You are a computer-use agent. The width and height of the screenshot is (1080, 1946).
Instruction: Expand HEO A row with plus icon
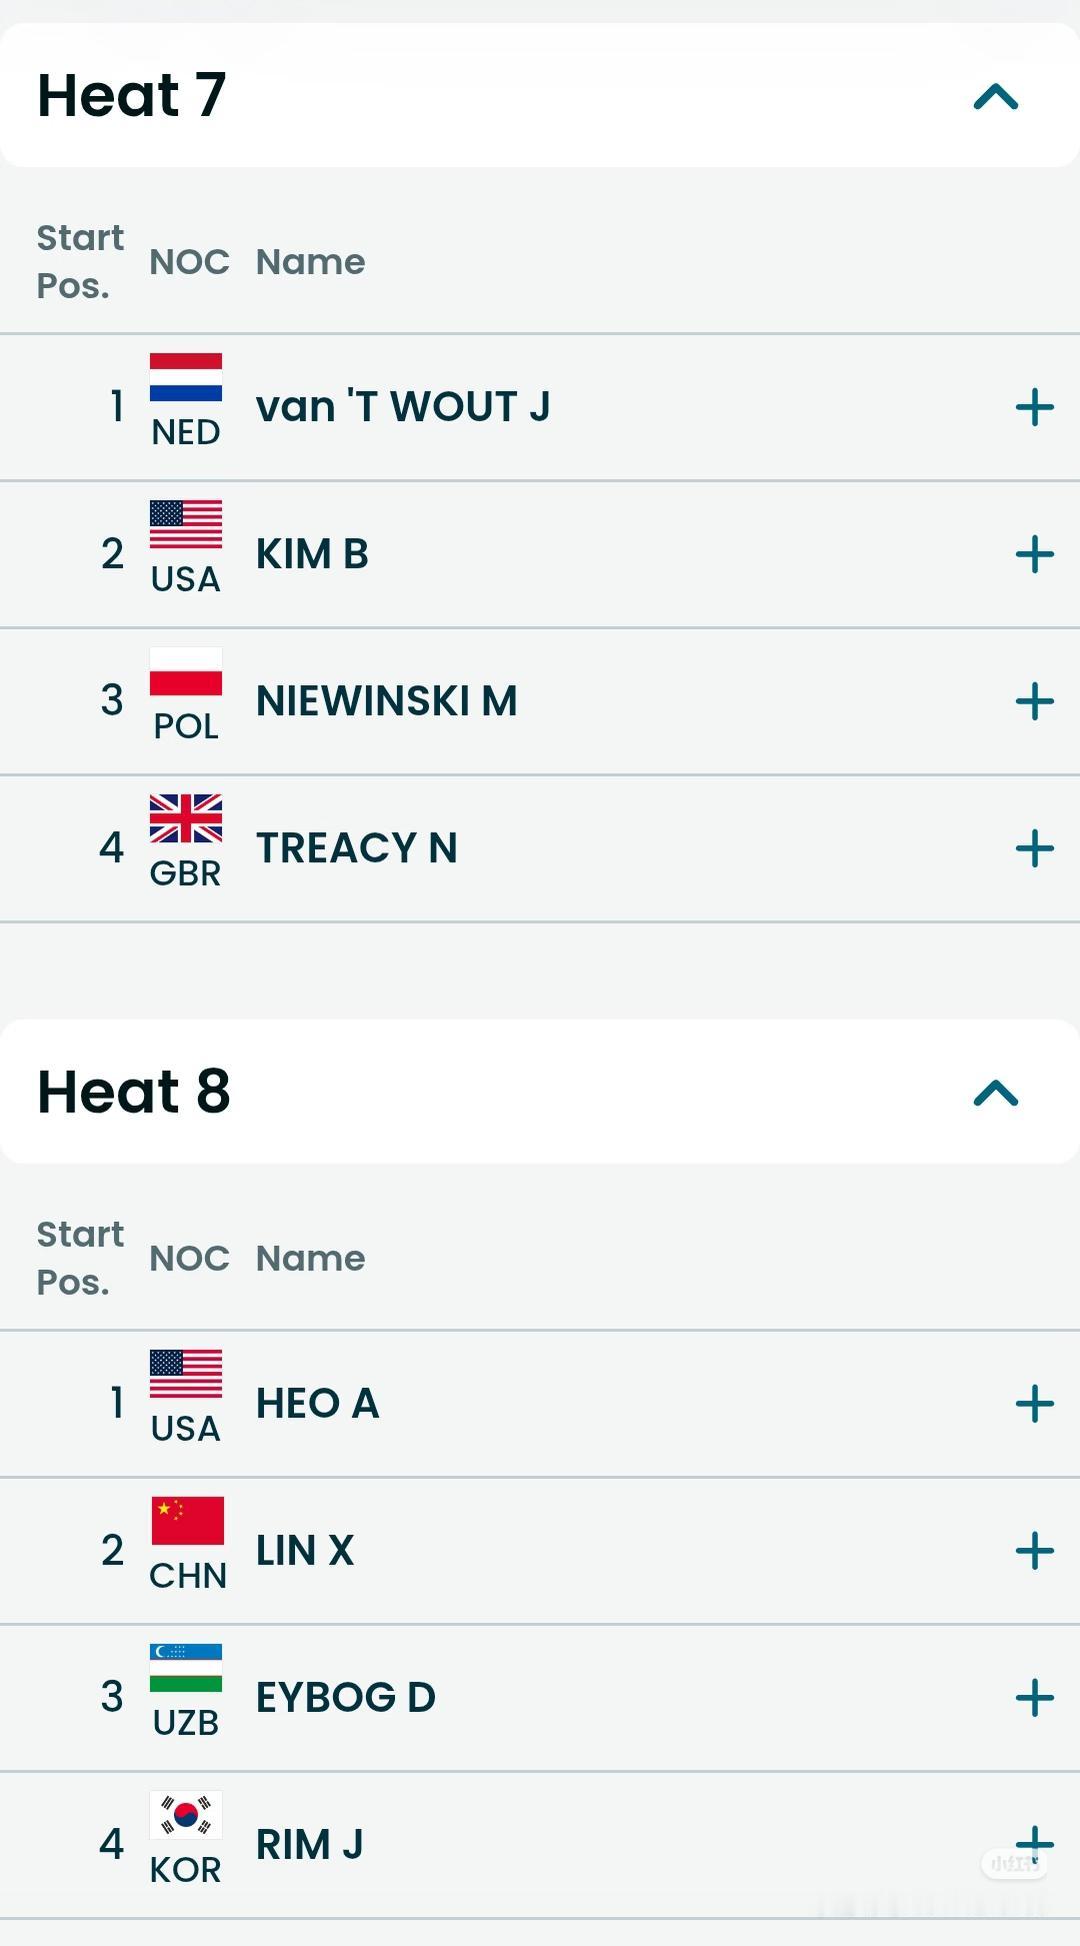click(1034, 1404)
